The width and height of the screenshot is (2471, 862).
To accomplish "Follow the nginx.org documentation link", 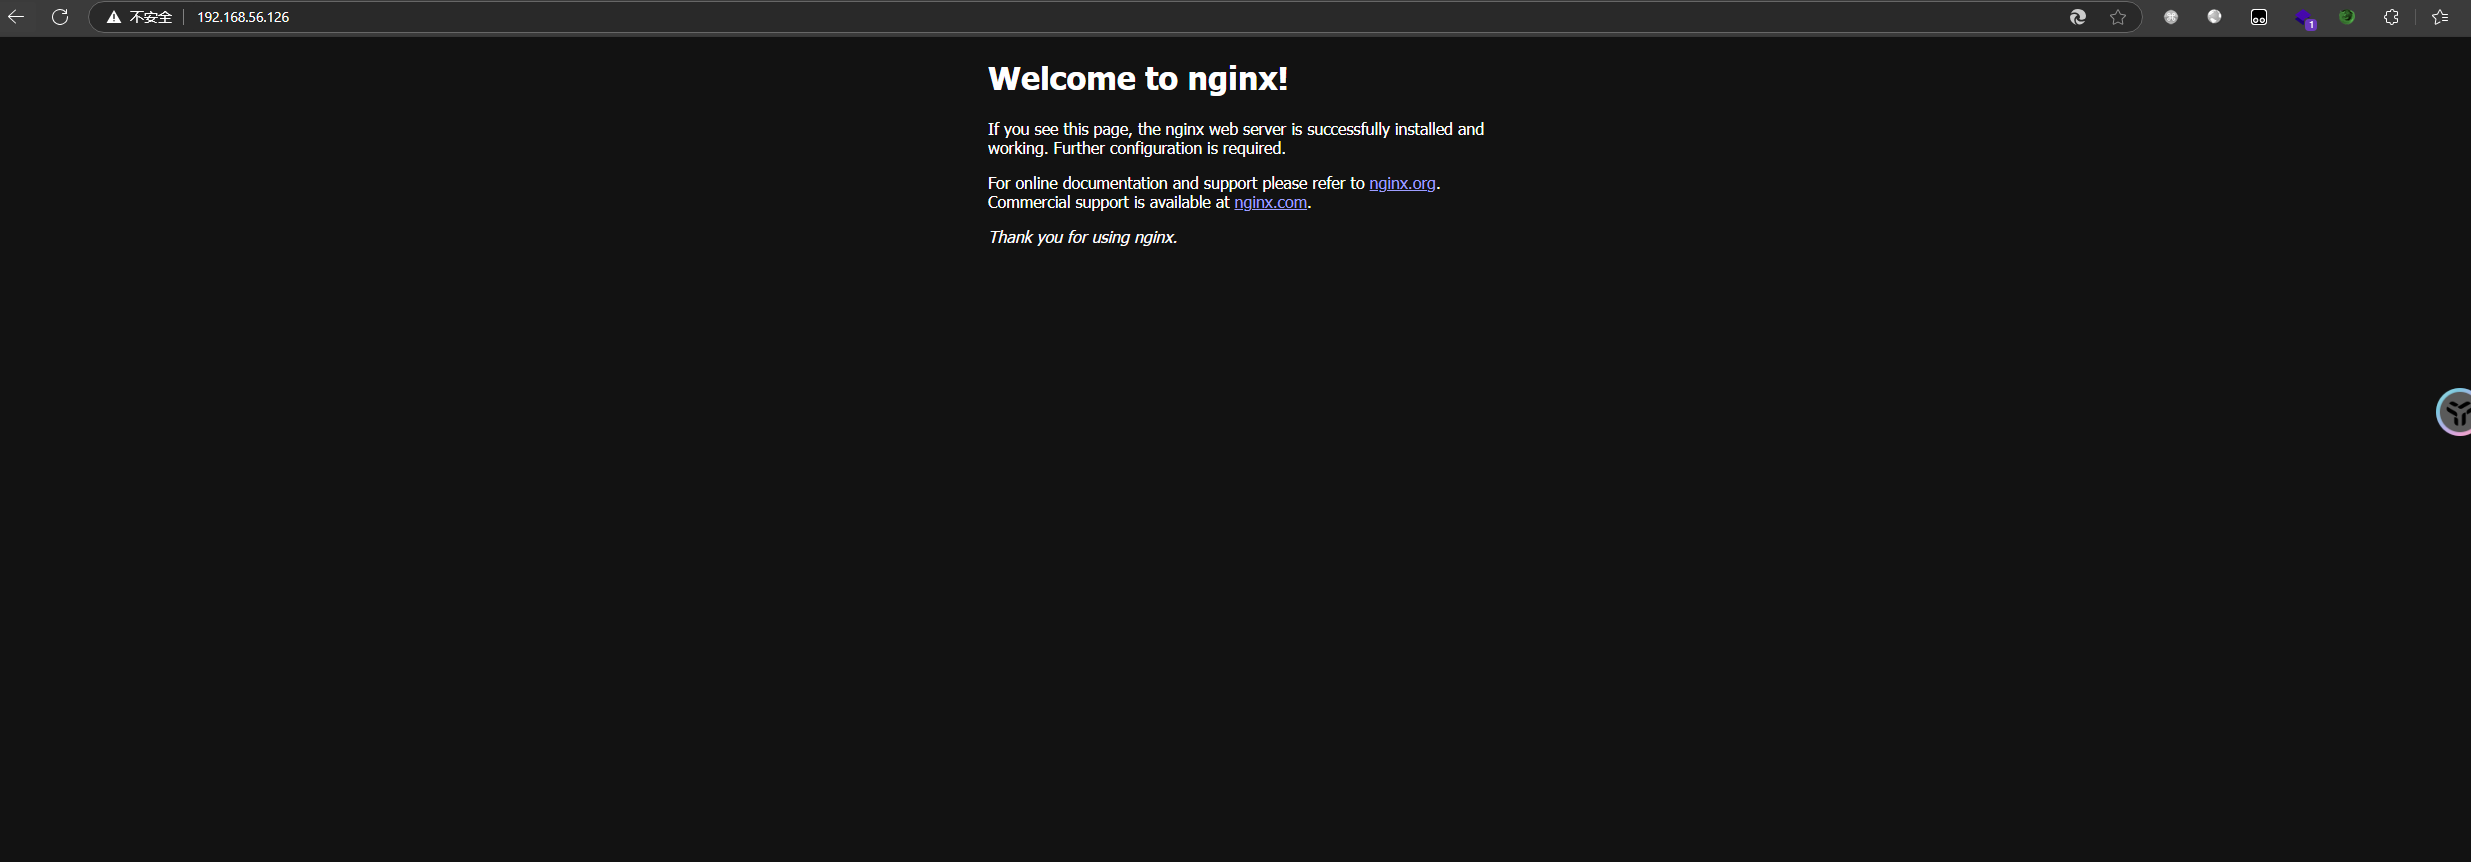I will point(1402,183).
